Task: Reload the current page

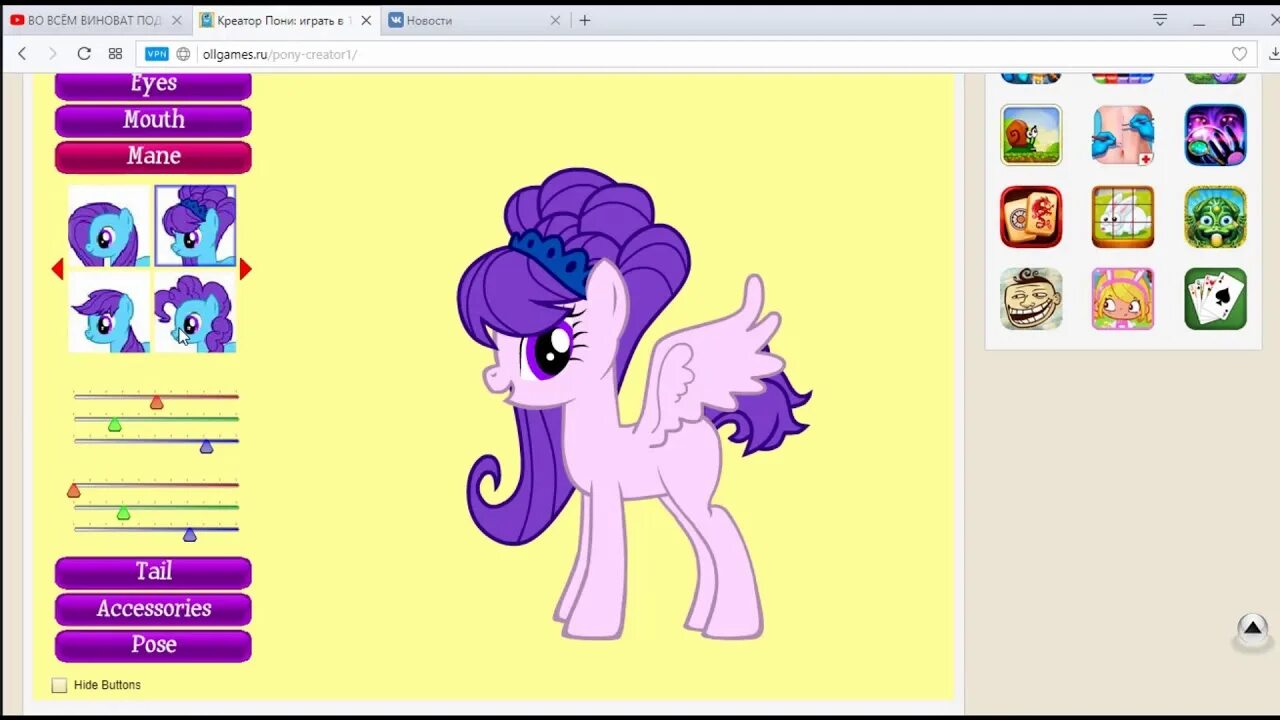Action: click(84, 54)
